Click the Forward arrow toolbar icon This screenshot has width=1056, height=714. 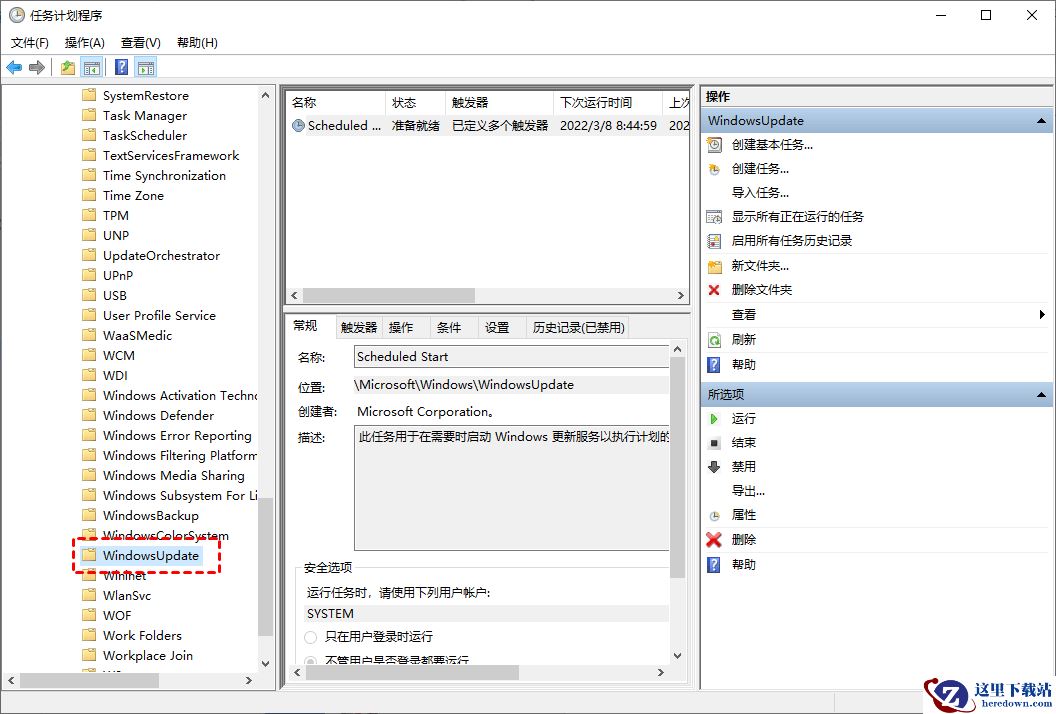pos(38,67)
